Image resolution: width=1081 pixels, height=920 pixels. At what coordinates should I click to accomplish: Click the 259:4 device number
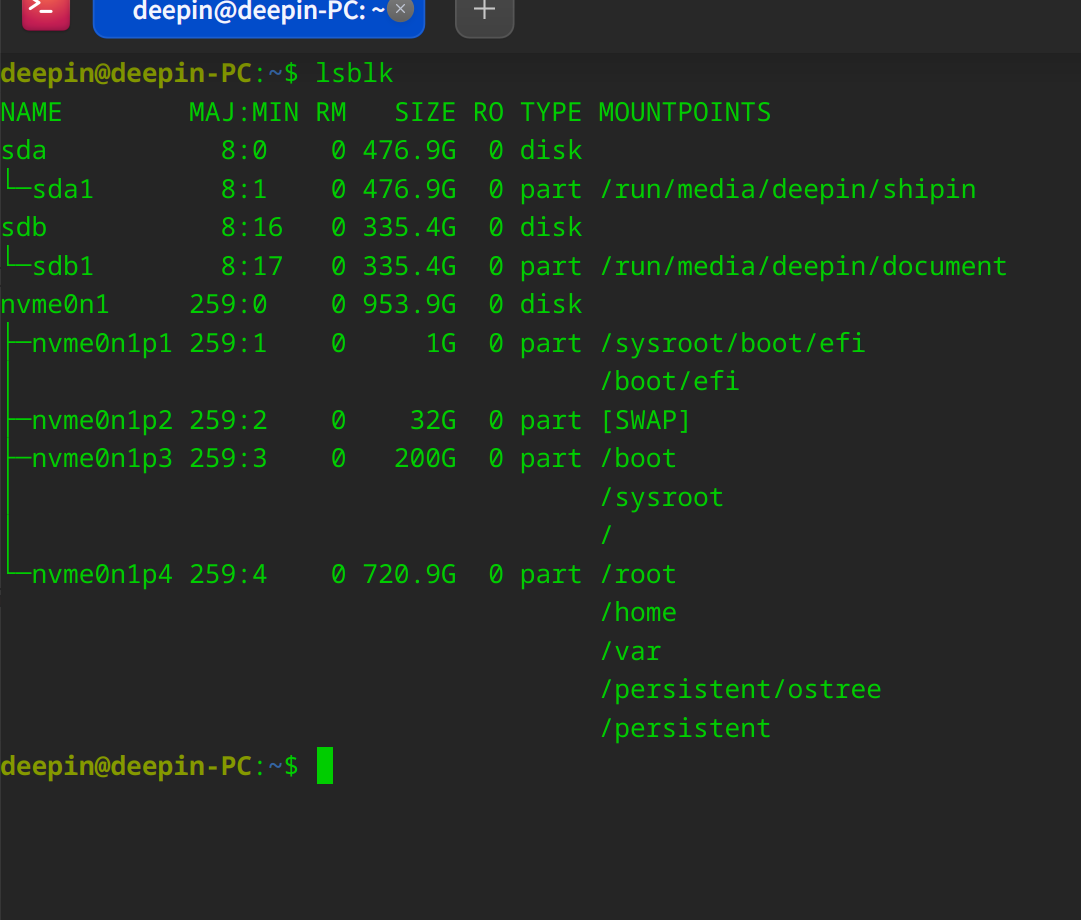coord(228,574)
